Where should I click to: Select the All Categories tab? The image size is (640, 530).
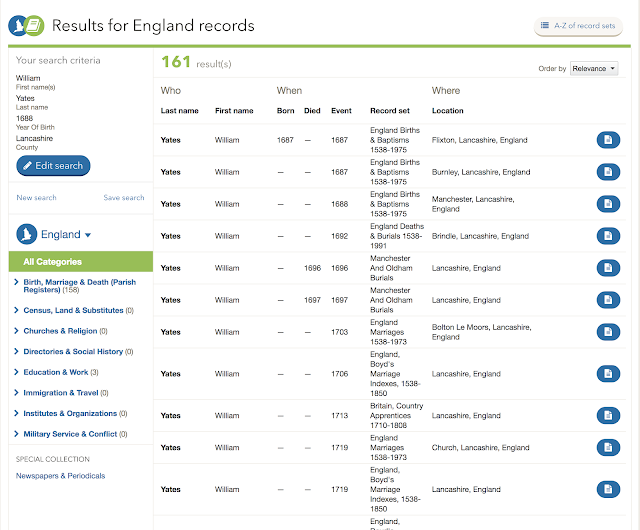point(81,262)
